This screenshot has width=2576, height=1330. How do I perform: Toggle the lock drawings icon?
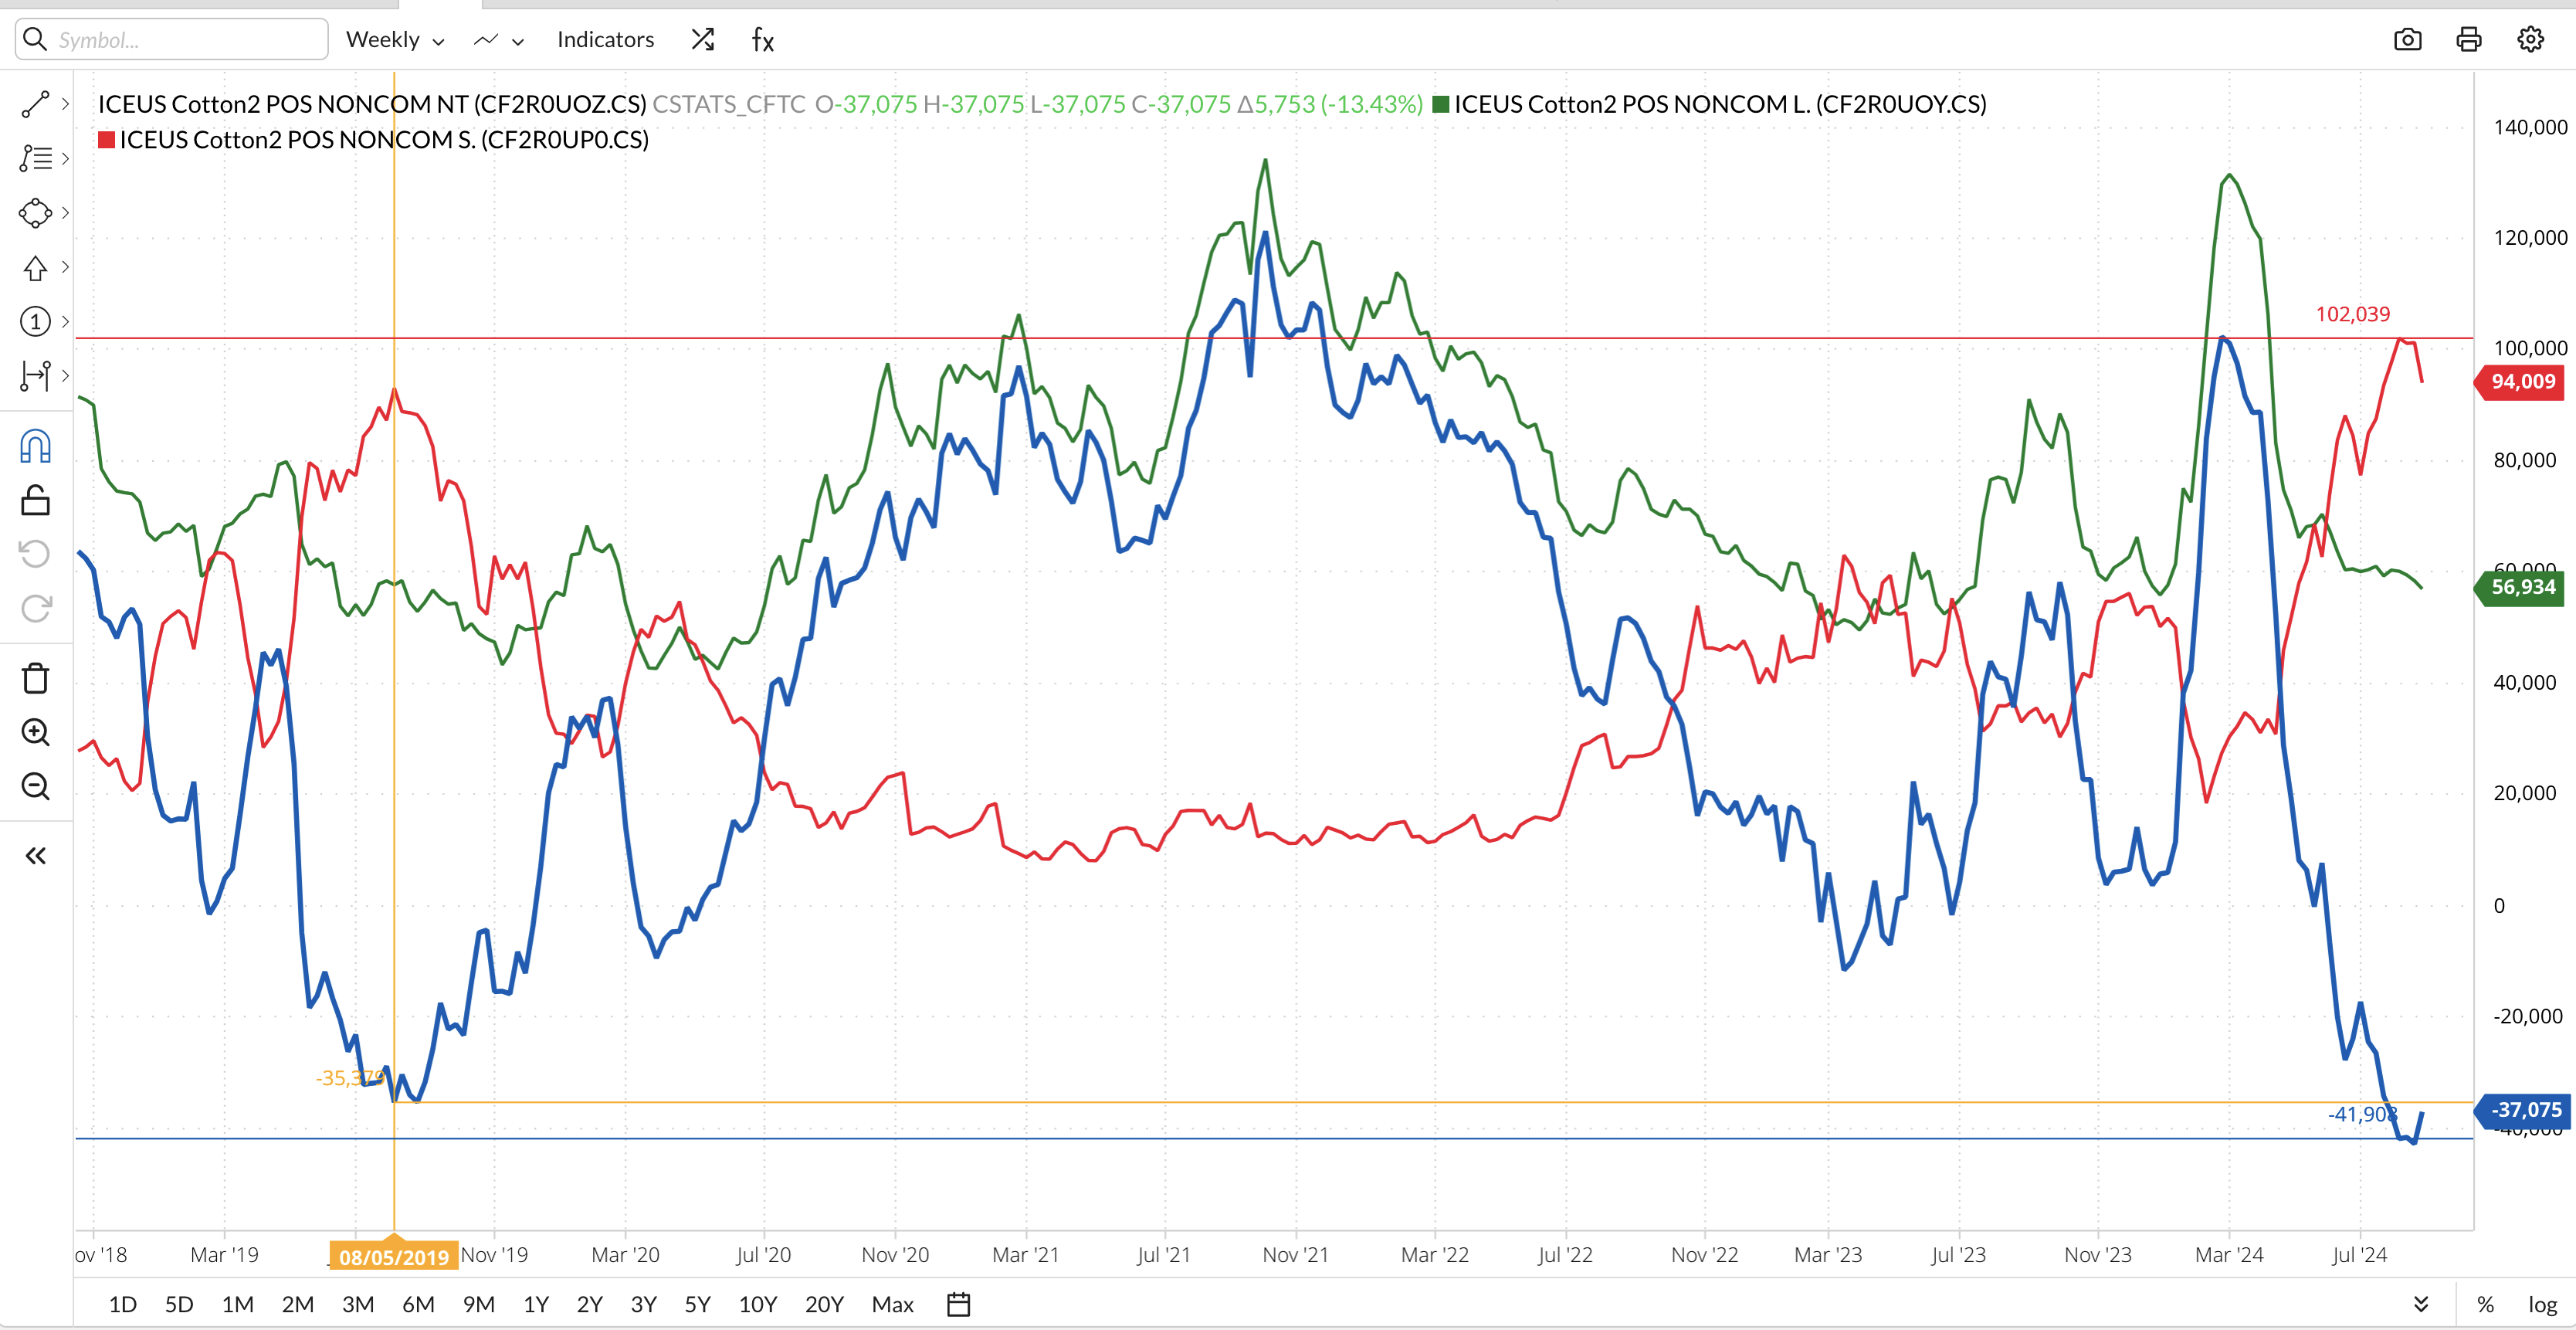36,500
